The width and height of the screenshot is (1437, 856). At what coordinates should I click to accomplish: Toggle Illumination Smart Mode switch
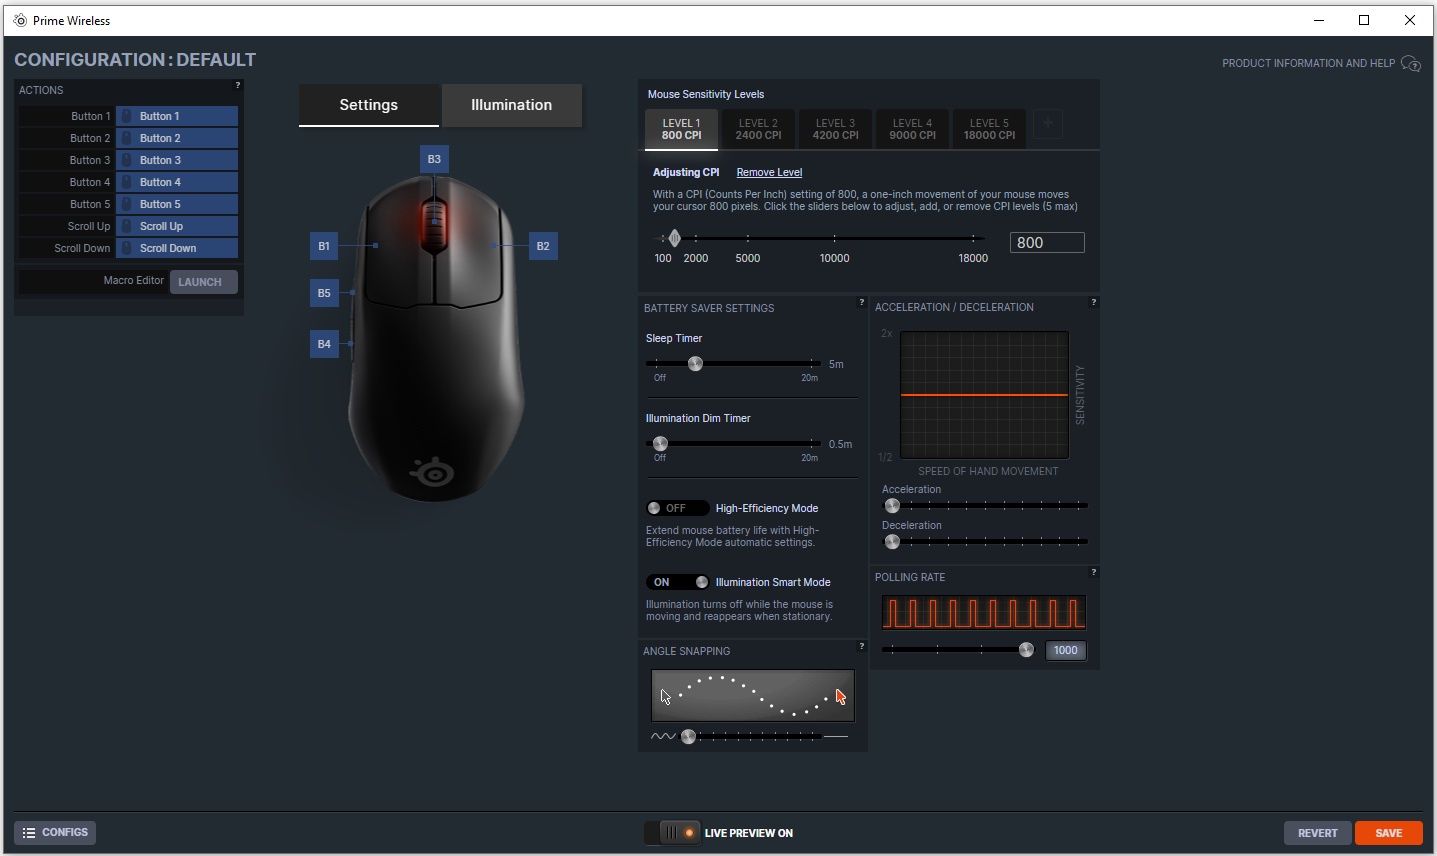click(677, 582)
